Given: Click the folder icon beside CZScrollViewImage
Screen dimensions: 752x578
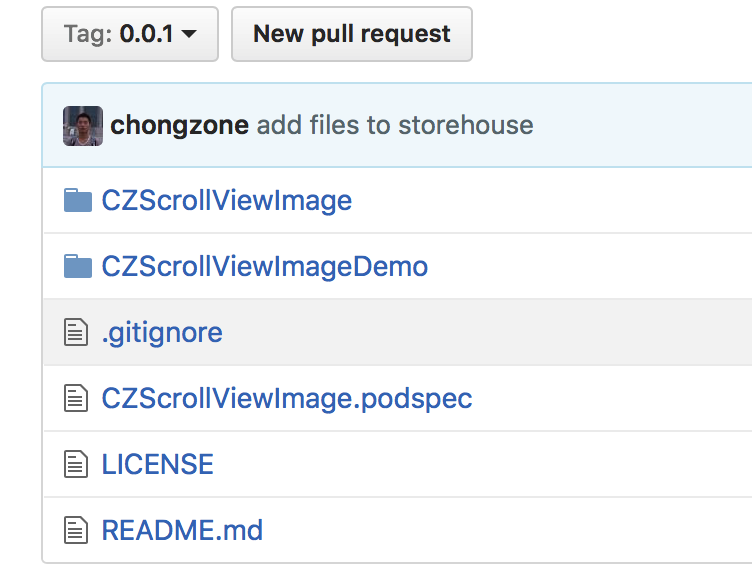Looking at the screenshot, I should tap(77, 201).
